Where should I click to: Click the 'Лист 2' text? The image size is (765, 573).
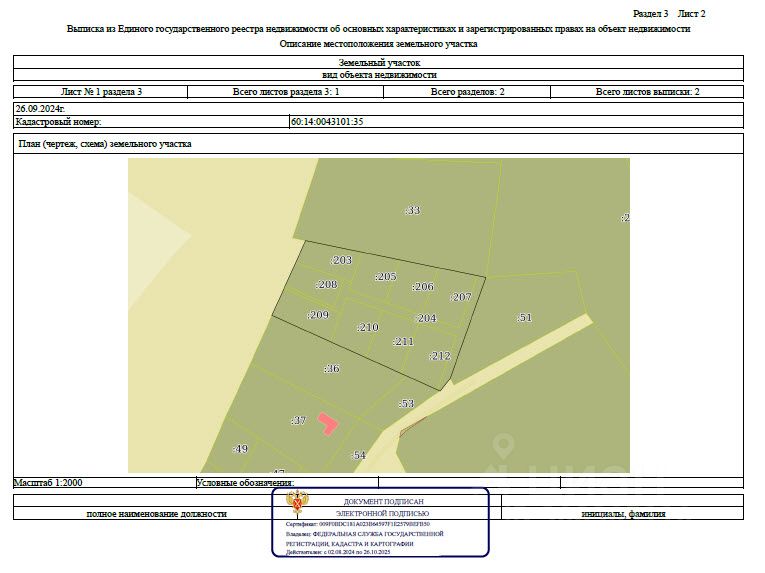691,14
